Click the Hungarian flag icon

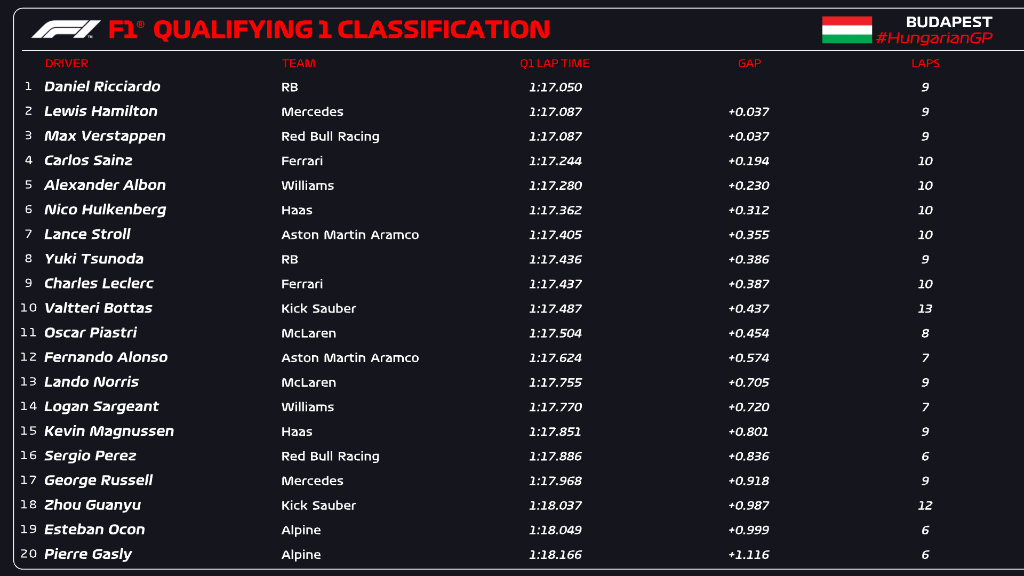[846, 29]
